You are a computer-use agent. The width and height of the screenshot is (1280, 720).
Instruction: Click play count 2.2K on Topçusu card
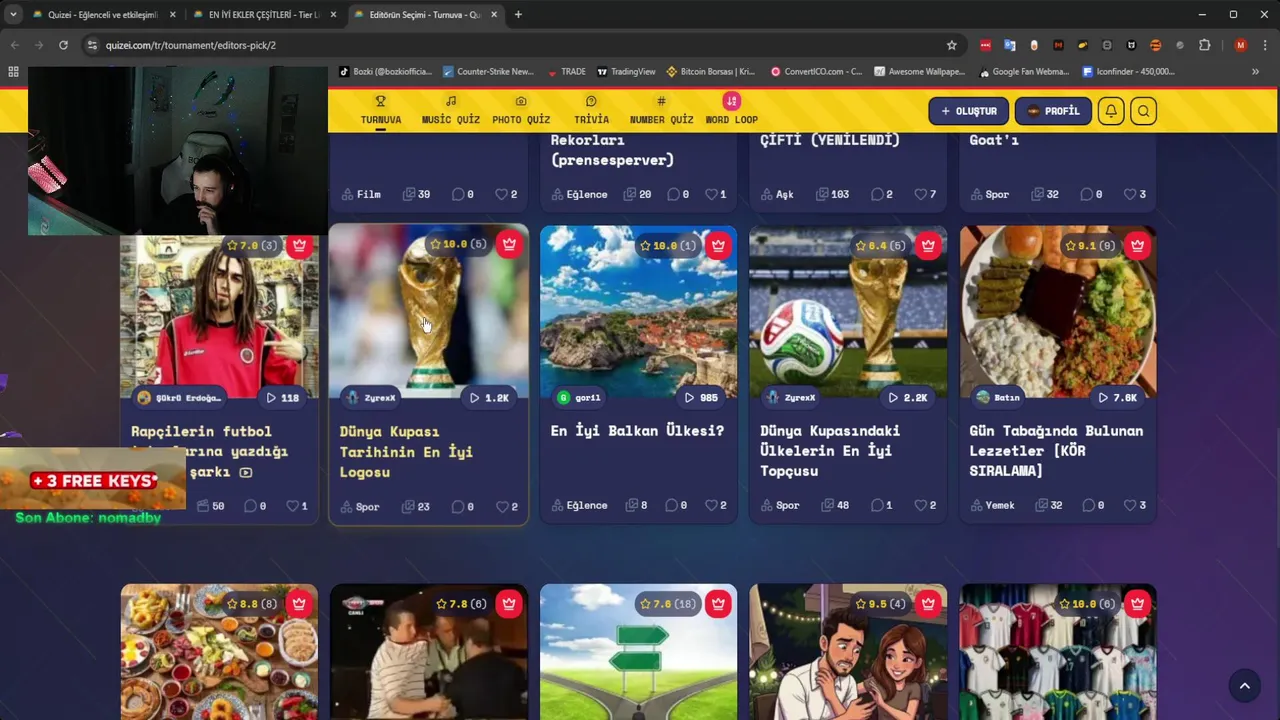coord(908,397)
